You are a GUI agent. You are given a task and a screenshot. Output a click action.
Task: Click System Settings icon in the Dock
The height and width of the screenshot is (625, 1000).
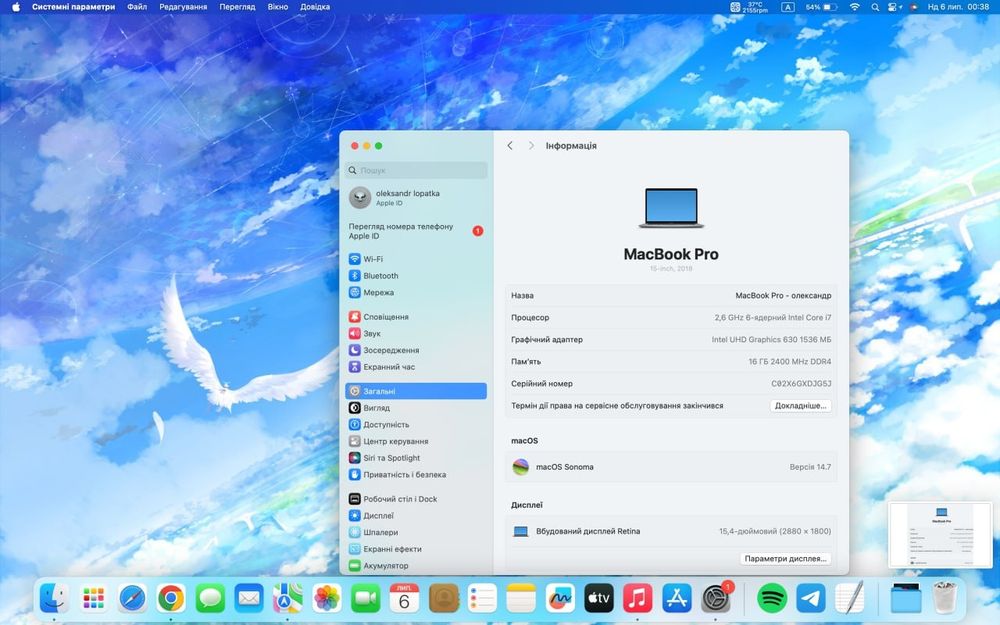pyautogui.click(x=716, y=599)
